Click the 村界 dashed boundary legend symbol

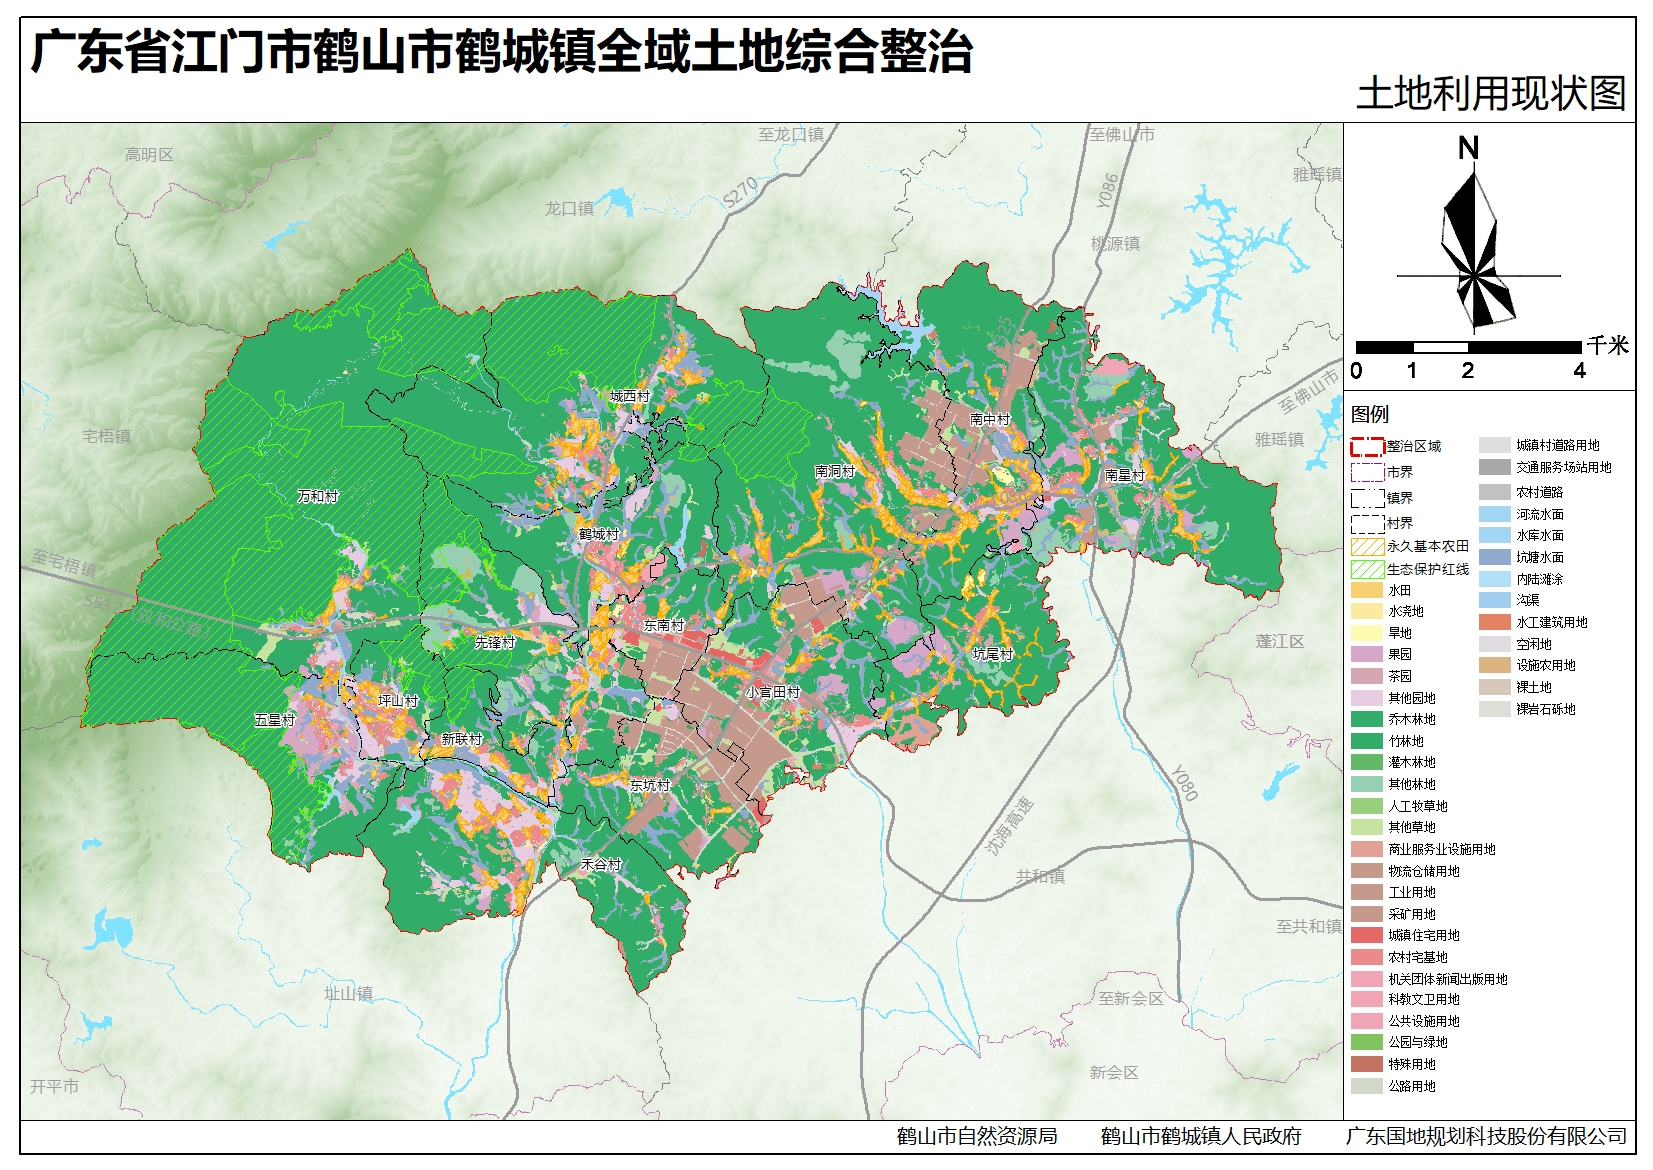tap(1367, 523)
